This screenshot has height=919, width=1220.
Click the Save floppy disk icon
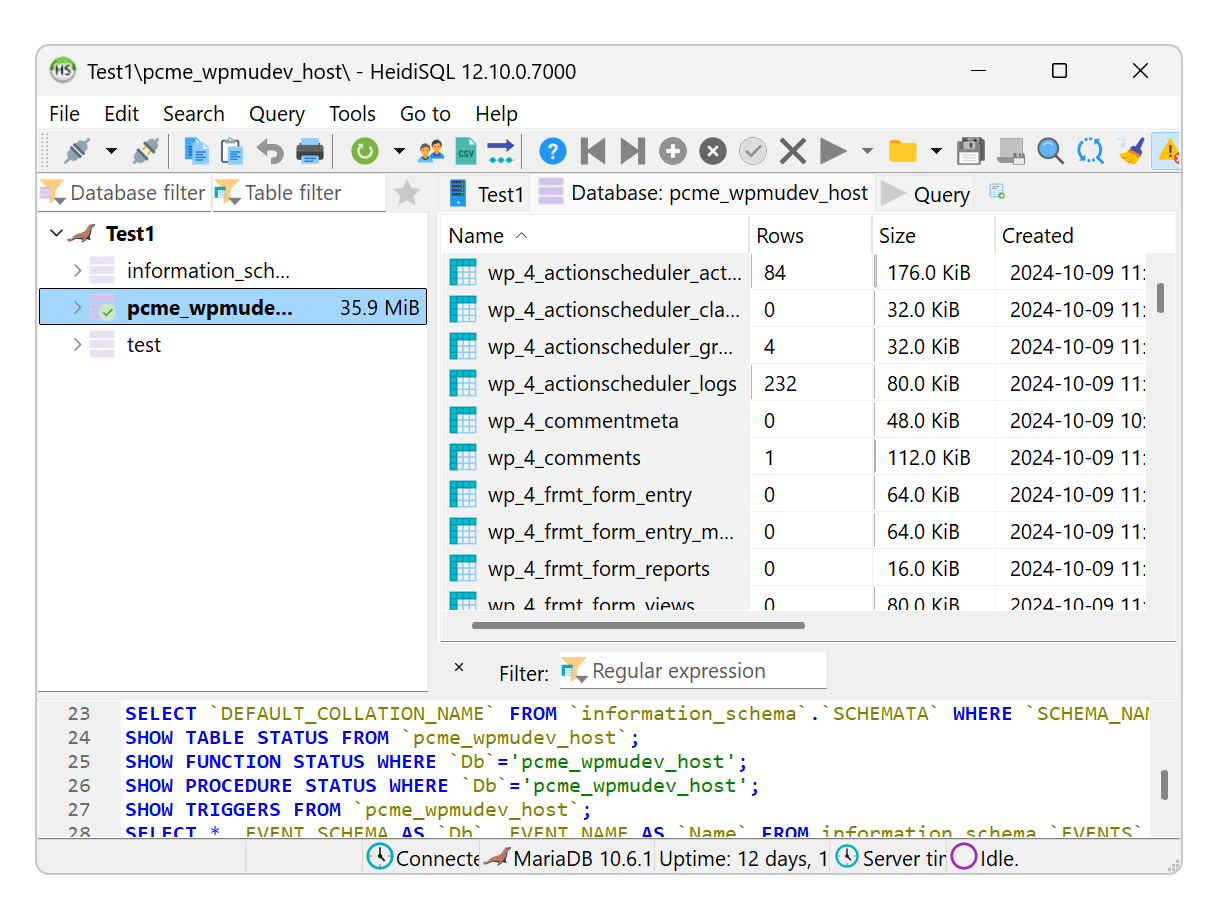coord(970,152)
